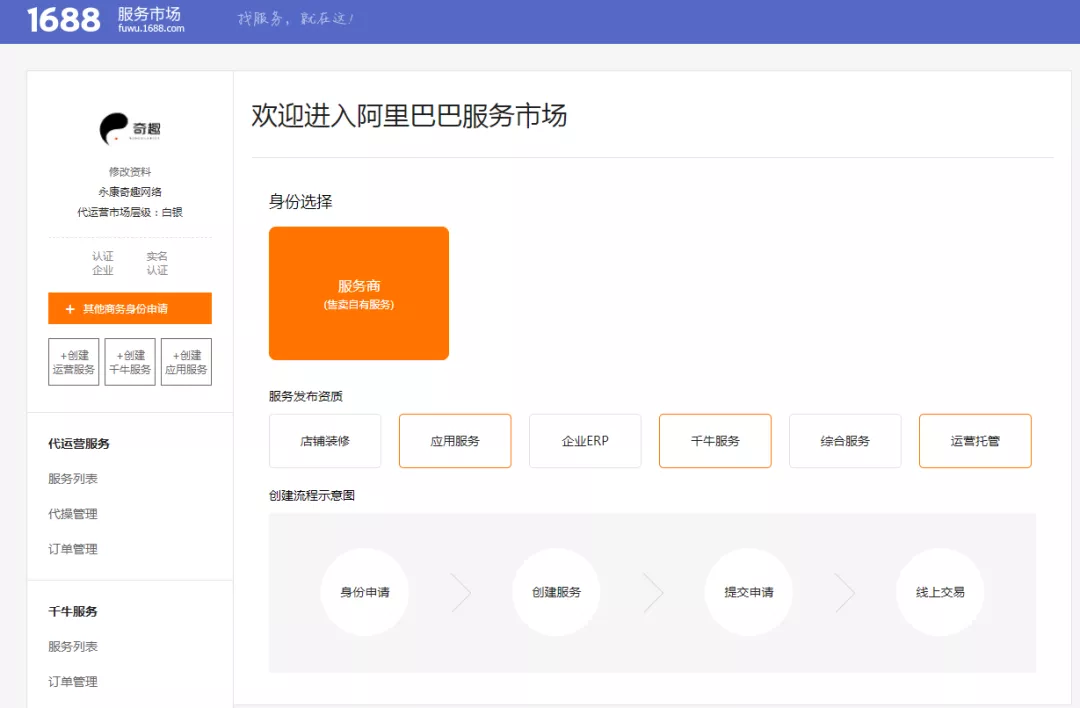The image size is (1080, 708).
Task: Open 服务列表 under 千牛服务
Action: [73, 647]
